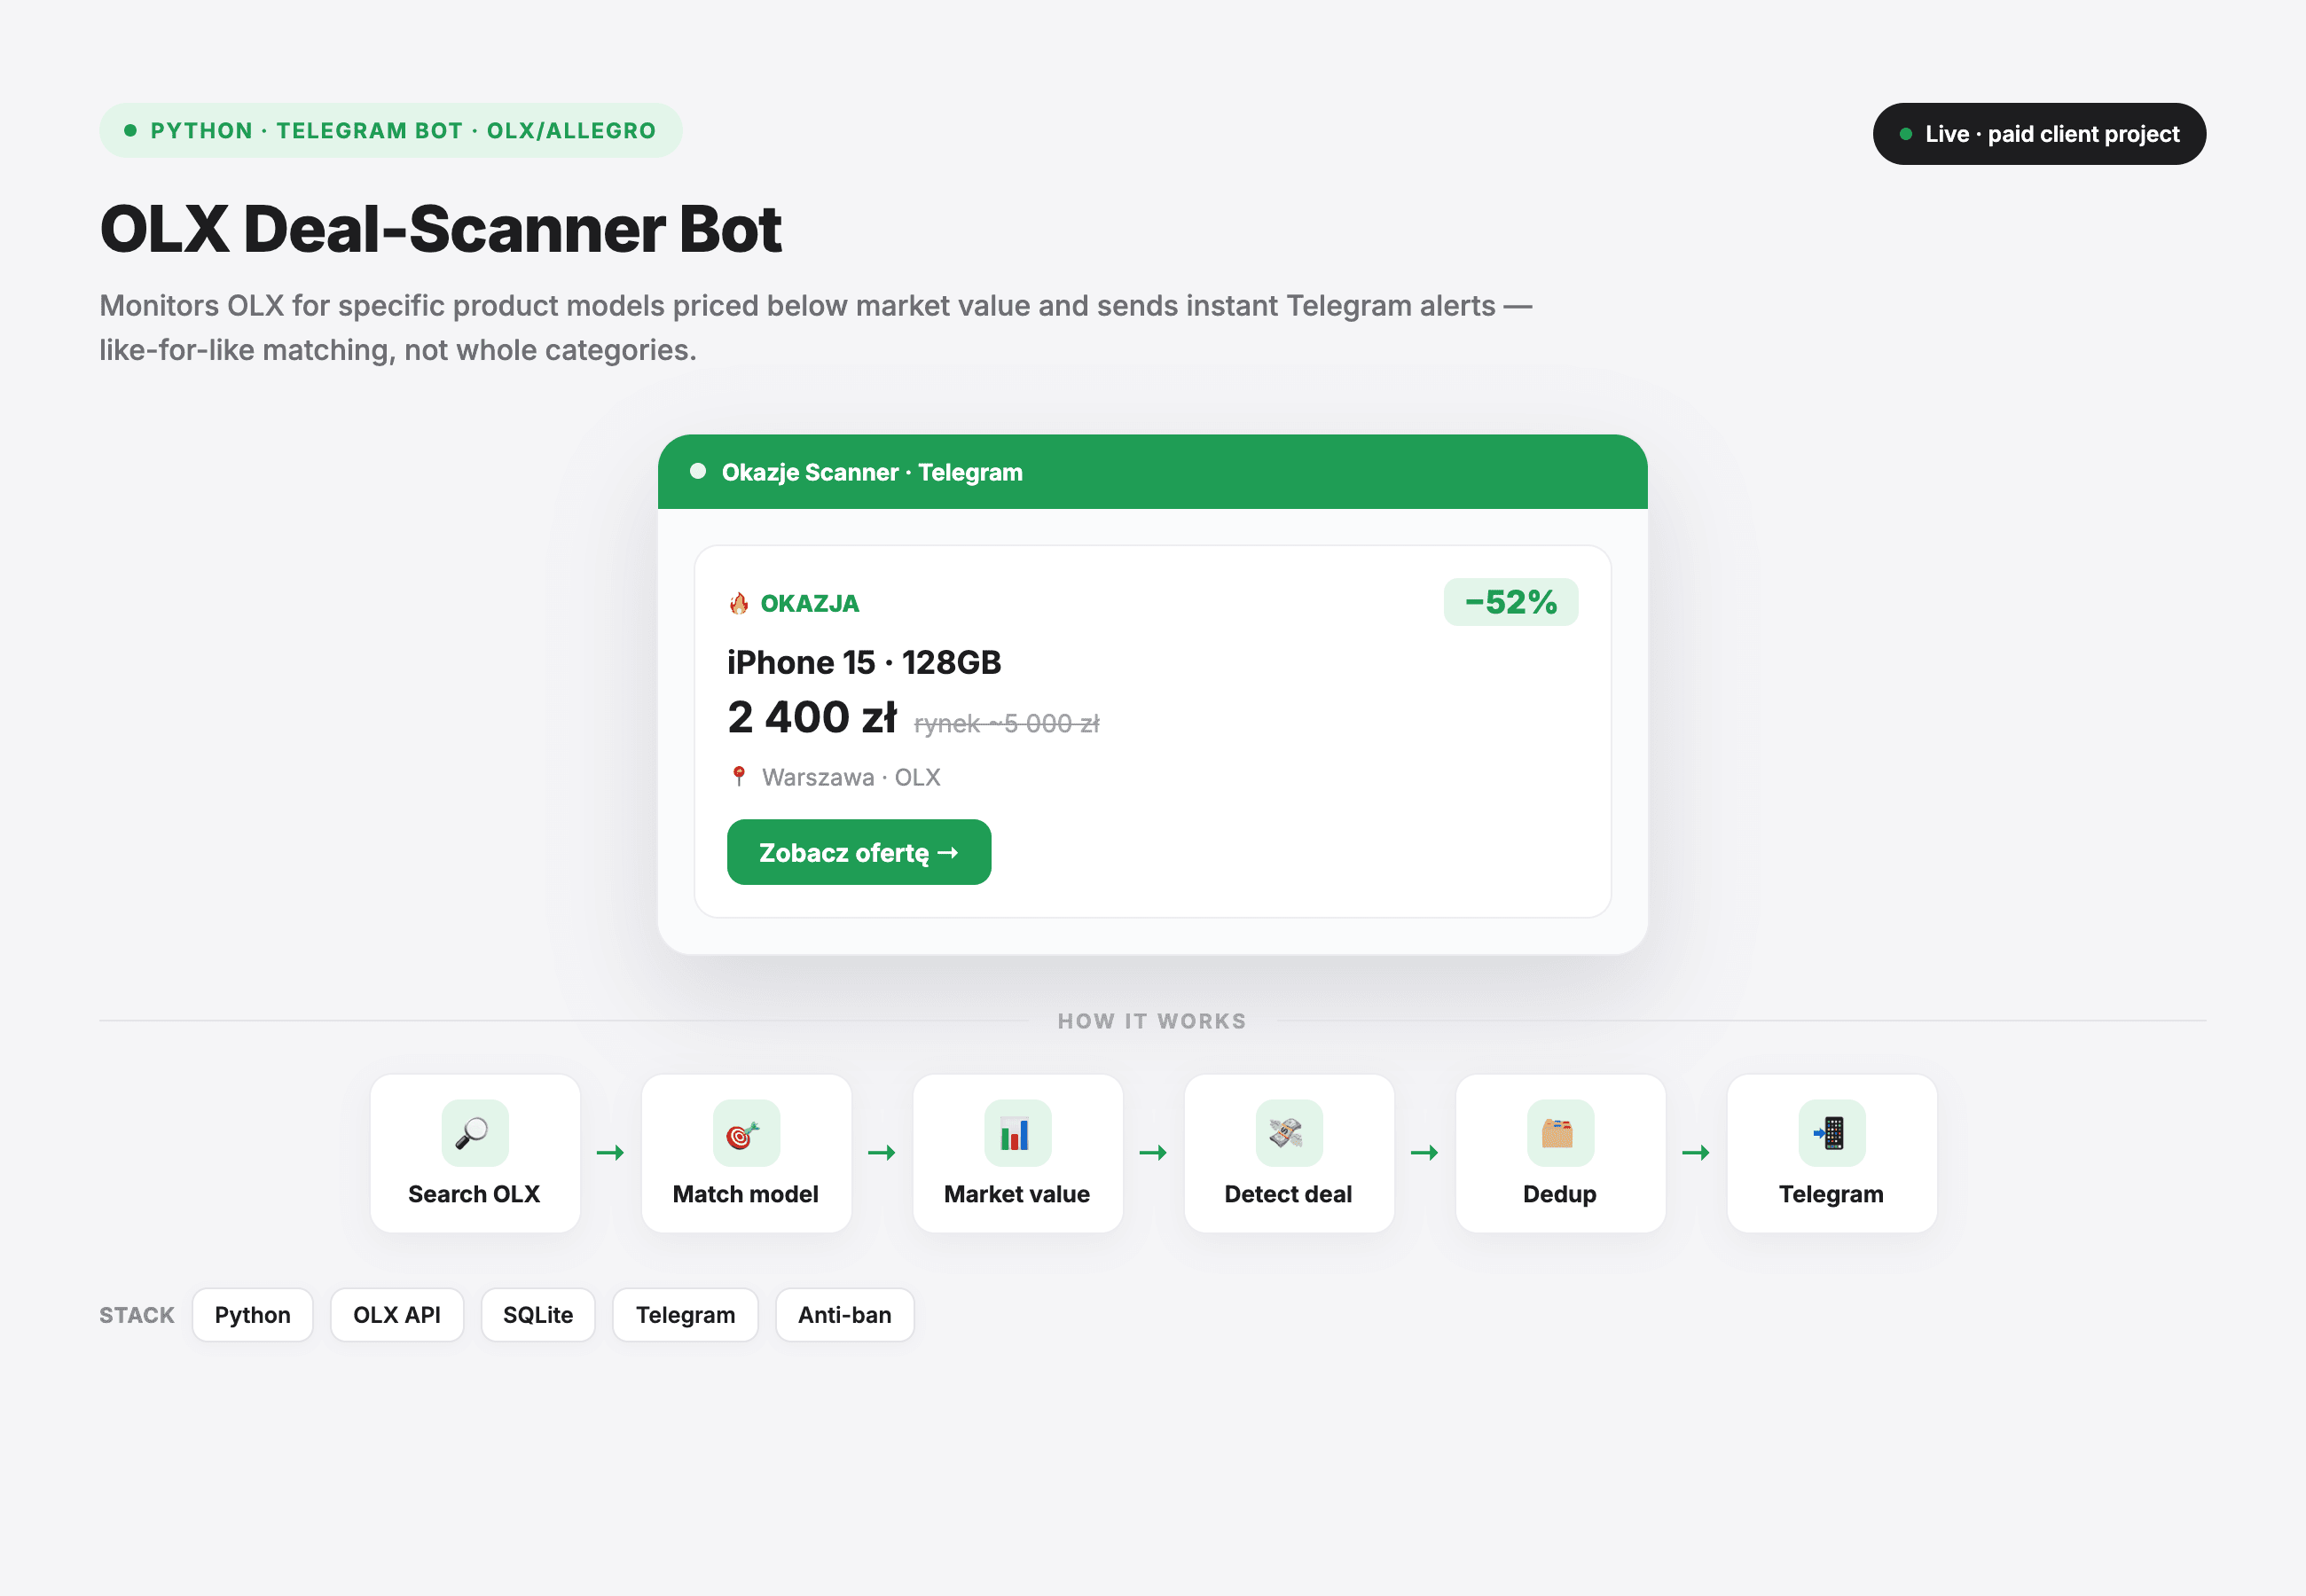Viewport: 2306px width, 1596px height.
Task: Click the Search OLX label
Action: [x=474, y=1194]
